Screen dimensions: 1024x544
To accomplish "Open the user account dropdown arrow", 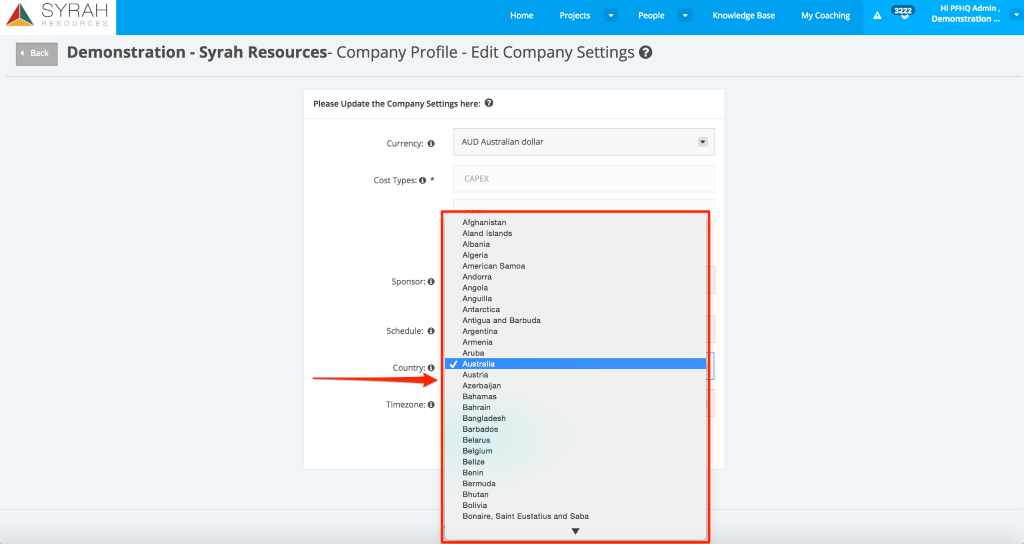I will click(1016, 14).
